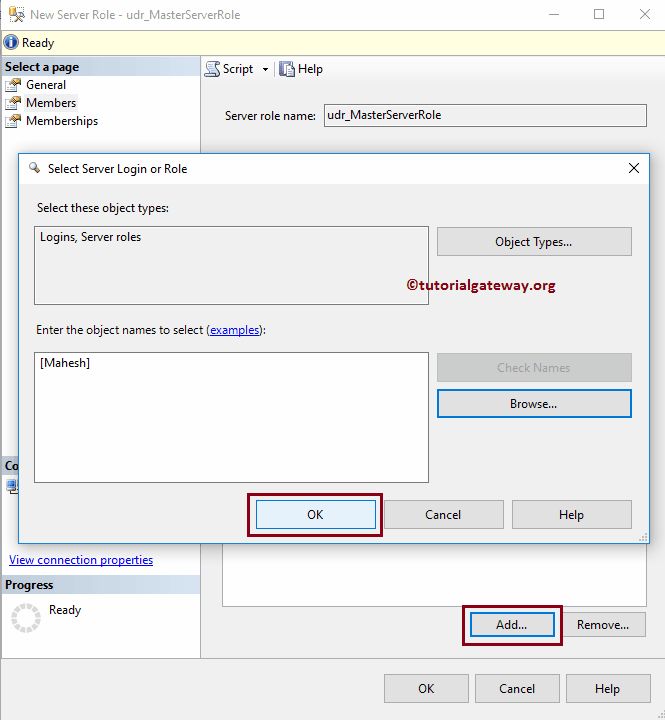
Task: Click the Members page icon
Action: [13, 103]
